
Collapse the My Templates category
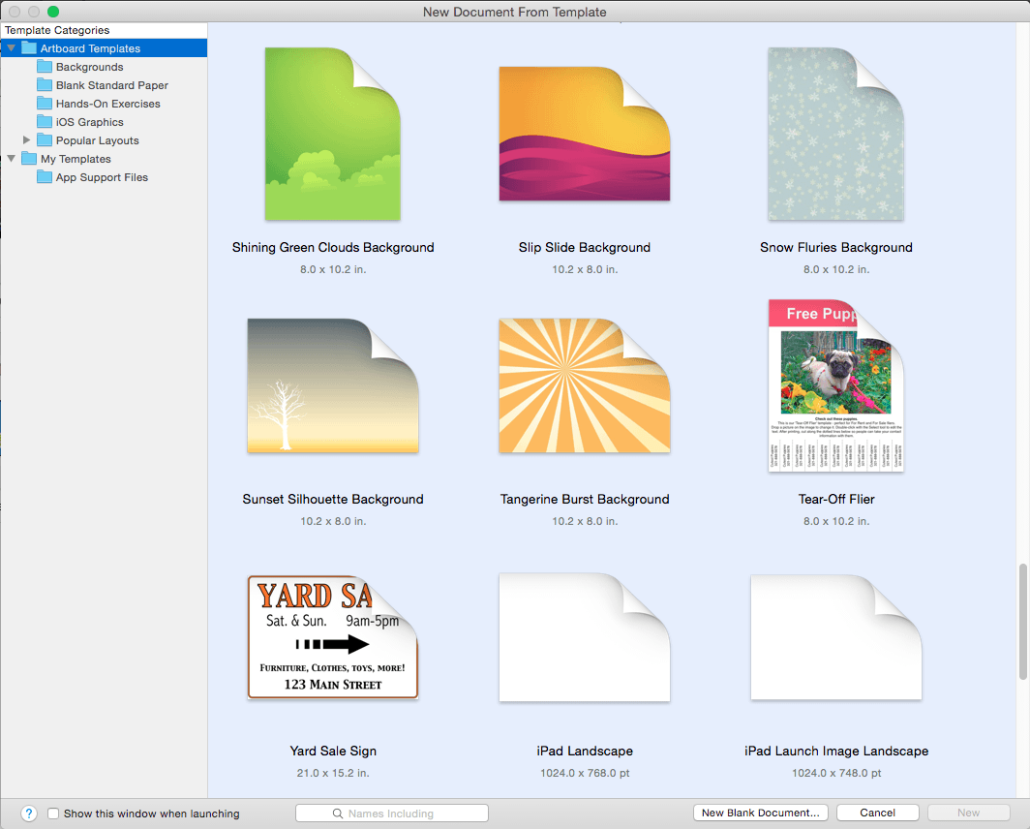click(11, 158)
